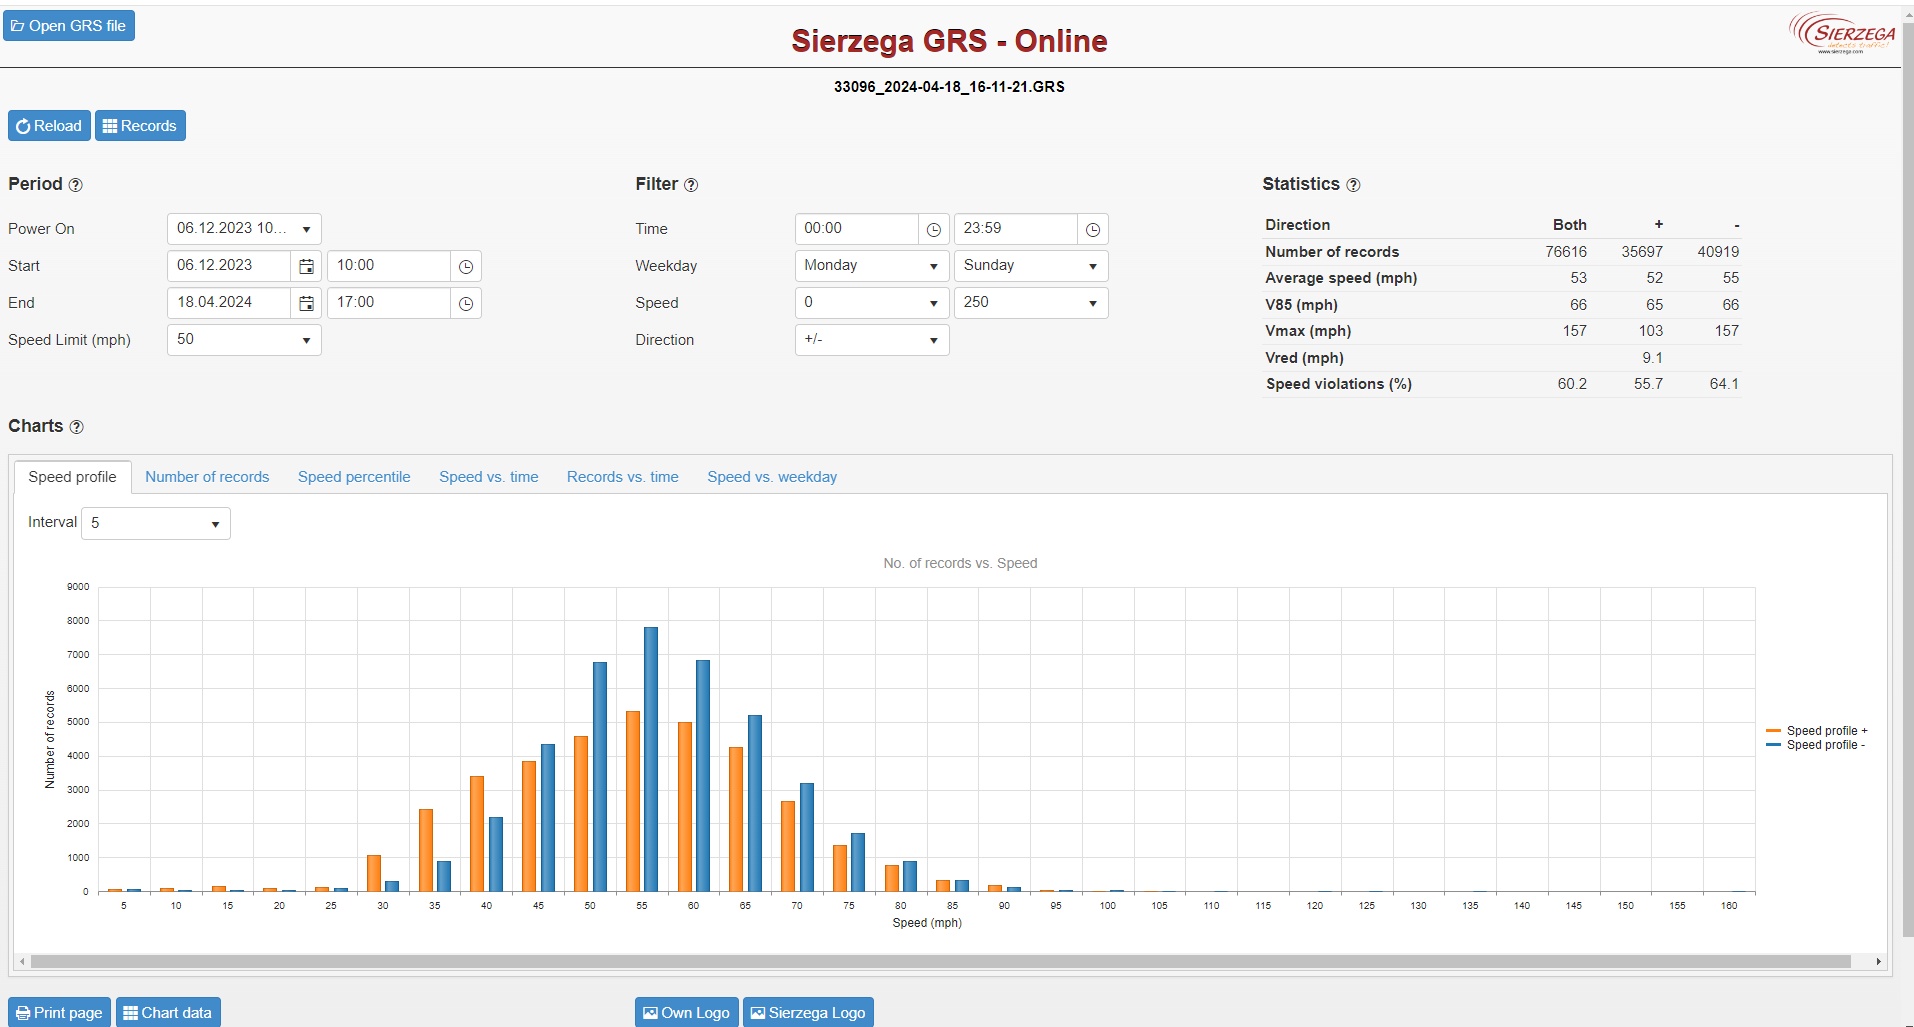
Task: Open the minimum Speed 0 dropdown
Action: (x=872, y=303)
